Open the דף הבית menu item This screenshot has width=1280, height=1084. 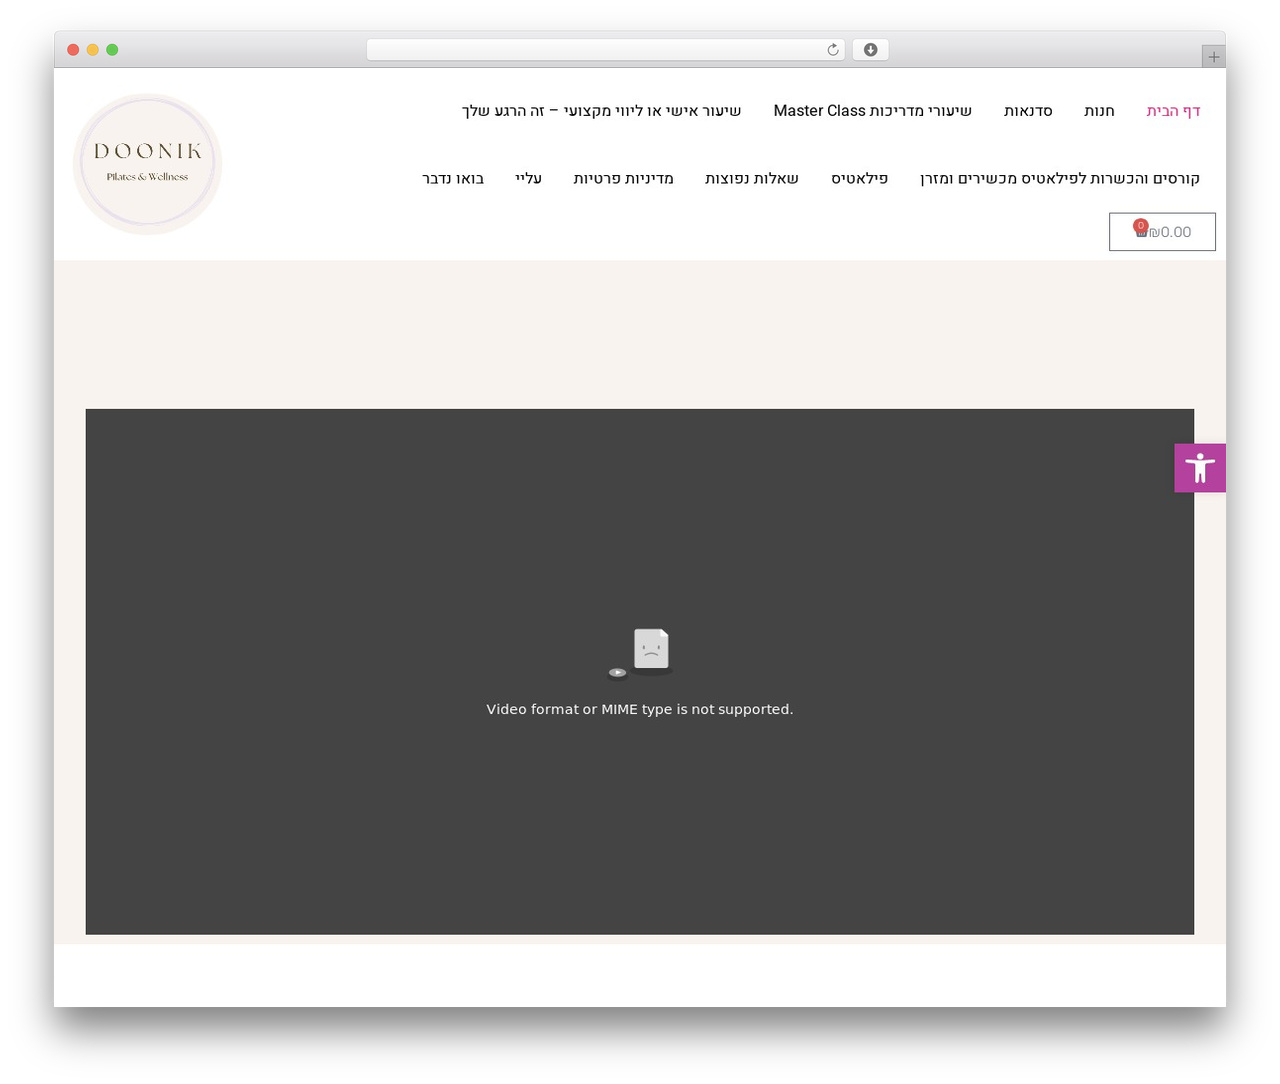pyautogui.click(x=1173, y=111)
